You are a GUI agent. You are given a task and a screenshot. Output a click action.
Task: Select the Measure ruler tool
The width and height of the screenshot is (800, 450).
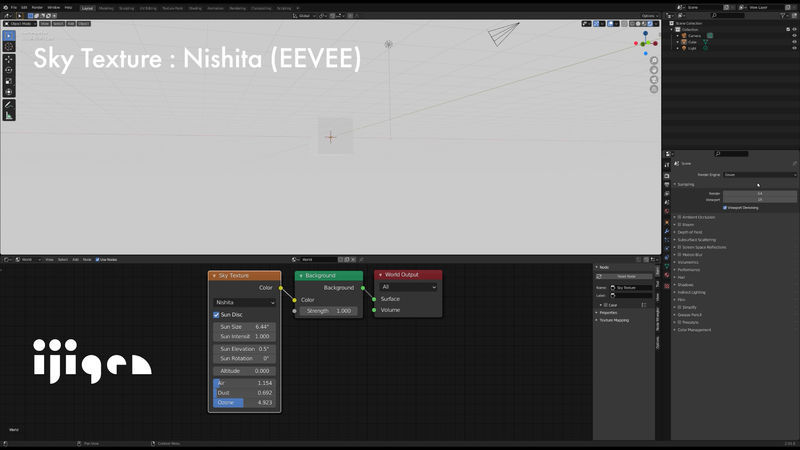(x=9, y=116)
